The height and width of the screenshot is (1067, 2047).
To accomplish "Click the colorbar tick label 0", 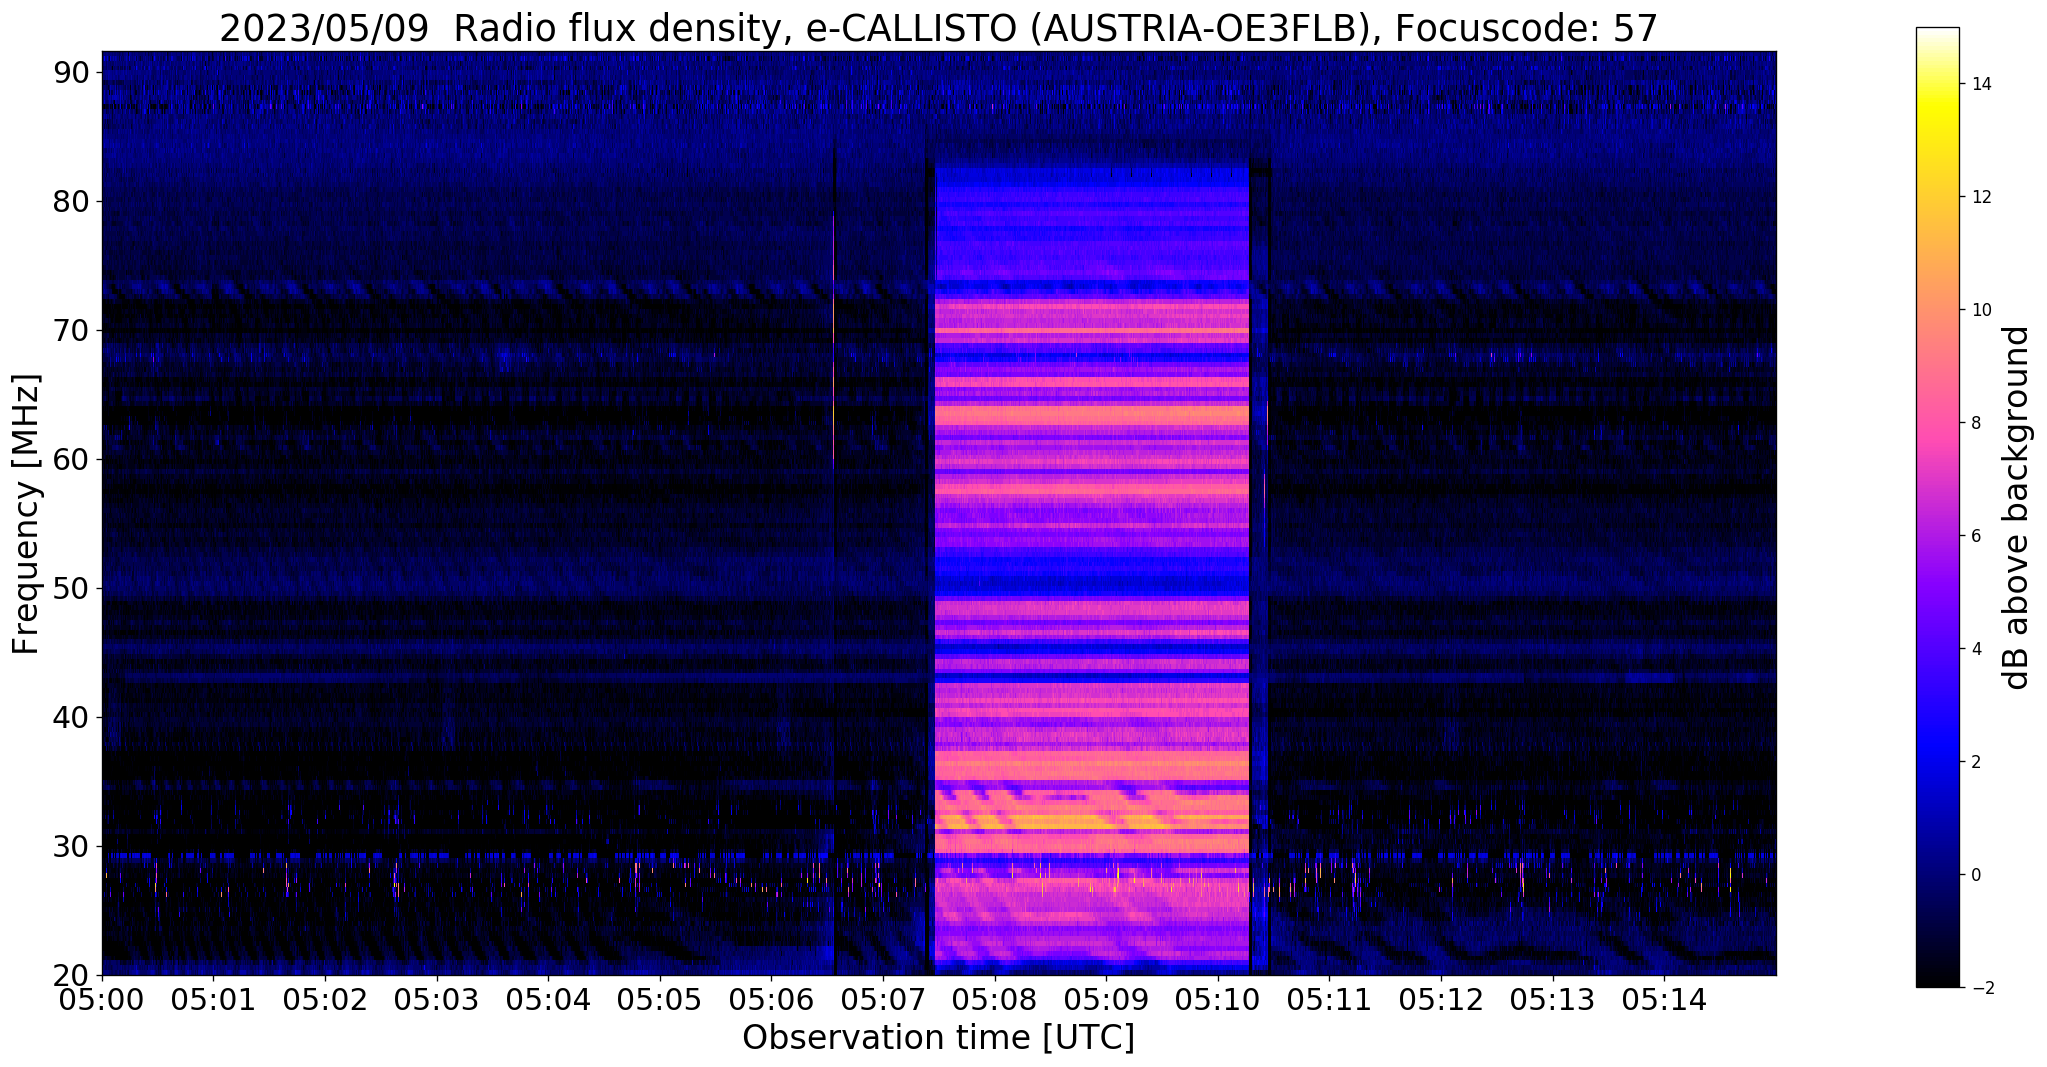I will tap(1974, 875).
